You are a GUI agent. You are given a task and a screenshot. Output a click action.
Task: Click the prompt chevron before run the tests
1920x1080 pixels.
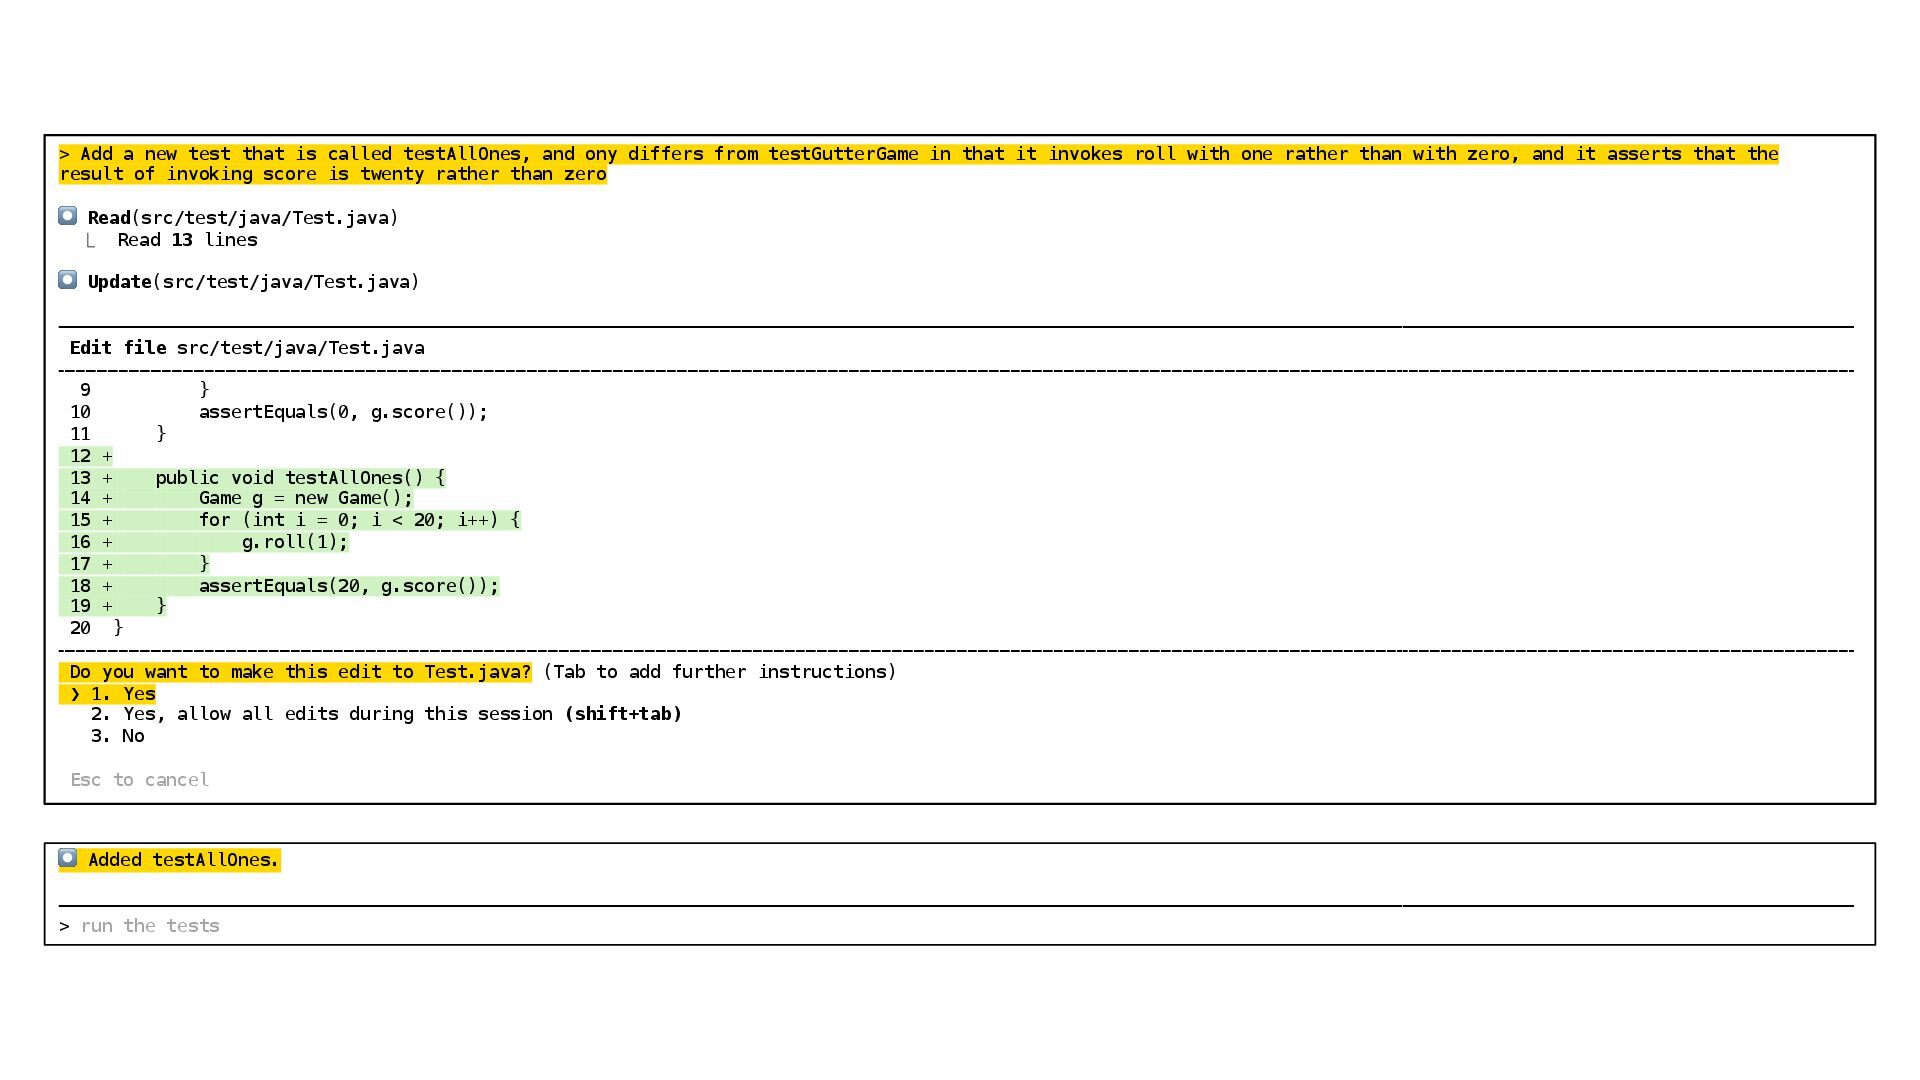coord(65,926)
